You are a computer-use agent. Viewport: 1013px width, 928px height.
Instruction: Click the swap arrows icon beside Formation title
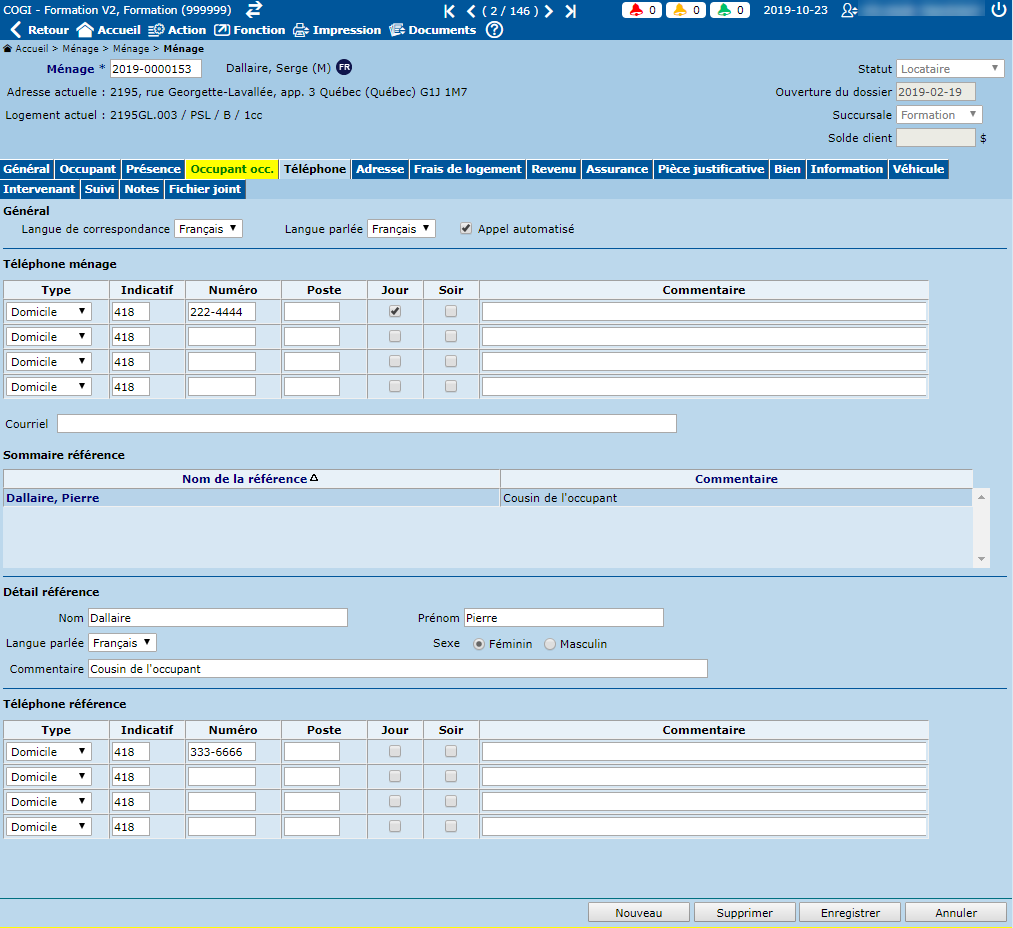click(x=254, y=10)
